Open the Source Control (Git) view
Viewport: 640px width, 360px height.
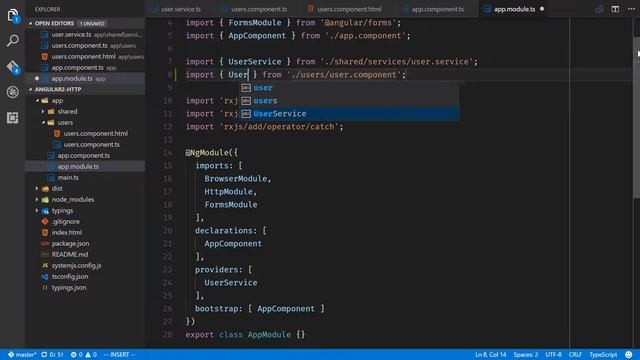[13, 67]
